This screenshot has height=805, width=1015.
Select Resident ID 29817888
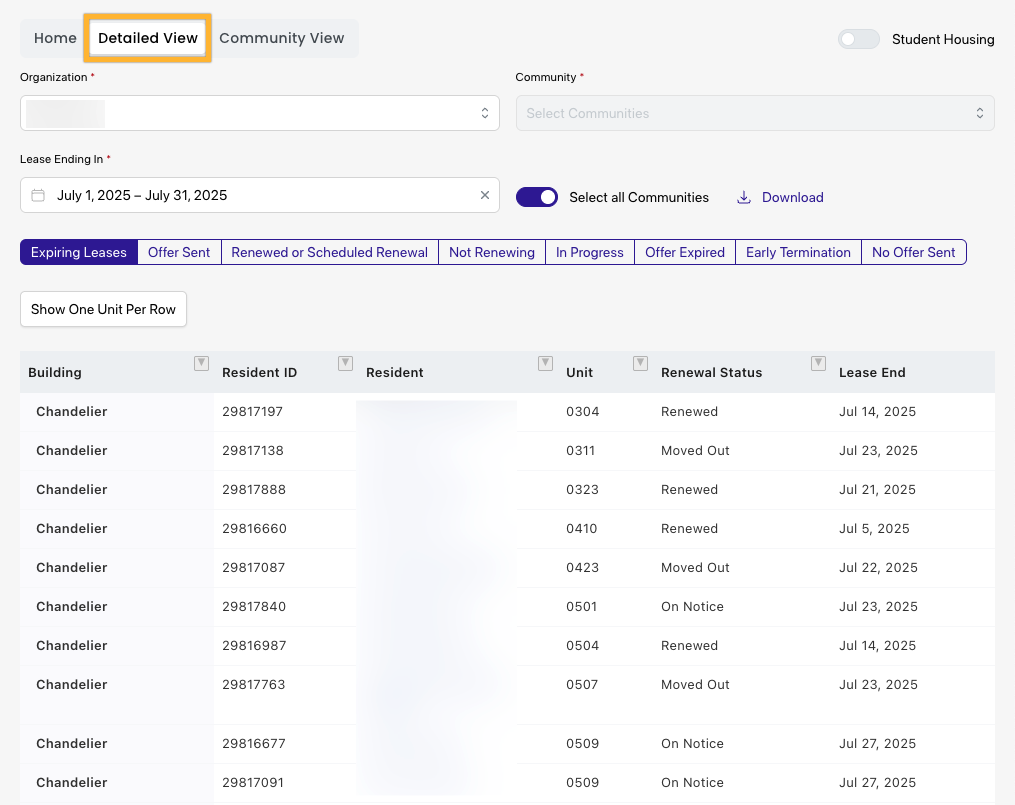[x=254, y=490]
